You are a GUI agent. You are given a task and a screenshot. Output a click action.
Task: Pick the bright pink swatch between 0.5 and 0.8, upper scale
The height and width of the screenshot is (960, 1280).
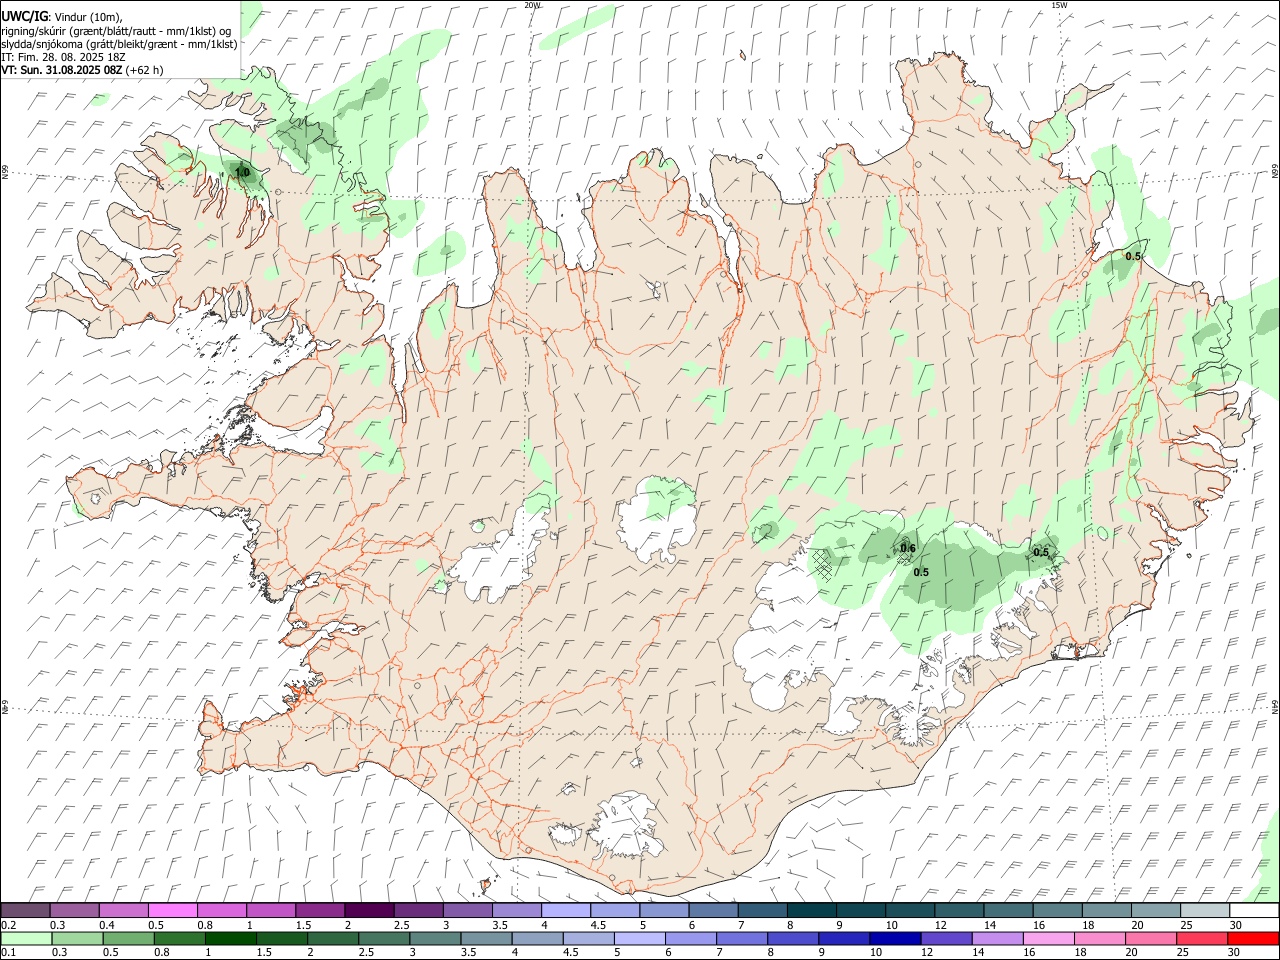172,911
